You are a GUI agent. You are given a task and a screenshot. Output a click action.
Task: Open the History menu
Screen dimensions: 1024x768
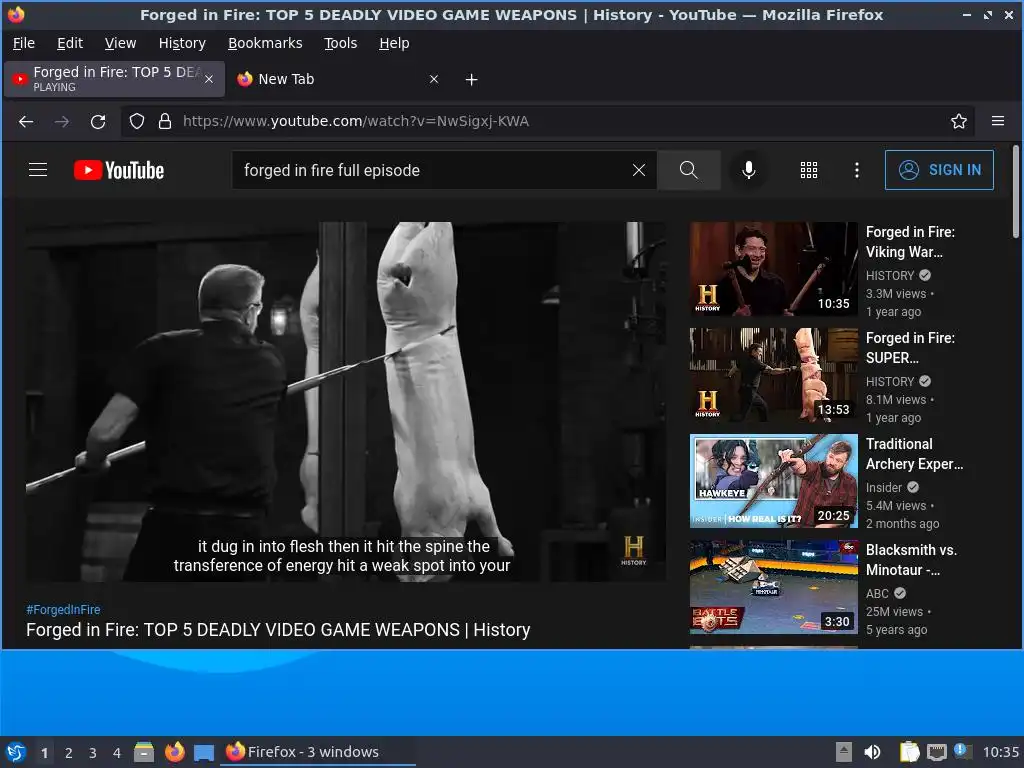(x=182, y=43)
